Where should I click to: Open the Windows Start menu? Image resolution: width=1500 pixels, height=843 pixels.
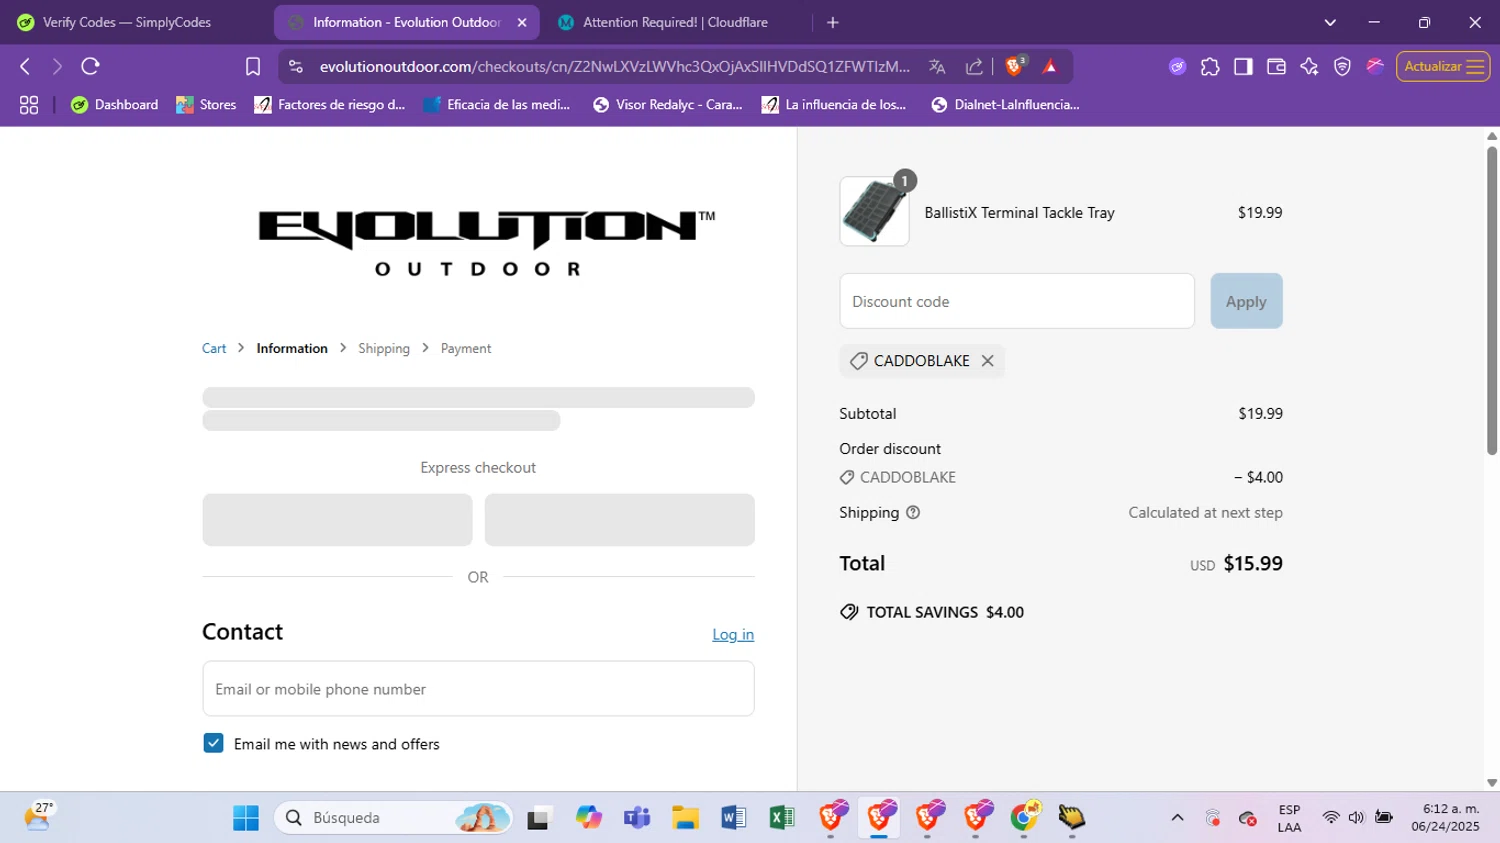[x=246, y=818]
